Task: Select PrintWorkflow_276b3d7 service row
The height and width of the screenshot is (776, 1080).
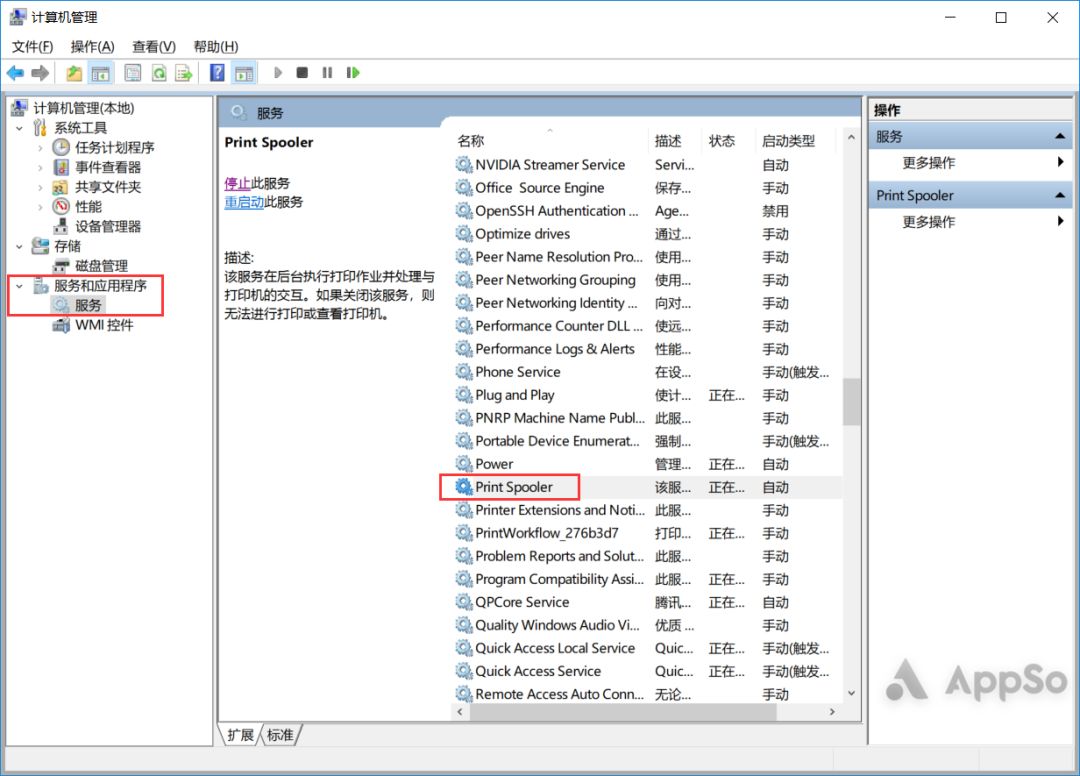Action: (x=647, y=534)
